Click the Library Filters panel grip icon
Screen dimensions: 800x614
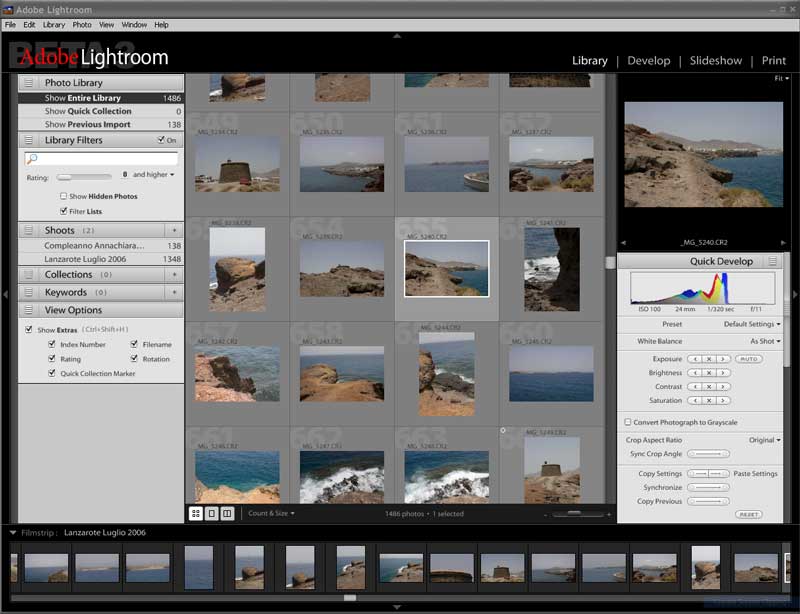click(x=29, y=140)
